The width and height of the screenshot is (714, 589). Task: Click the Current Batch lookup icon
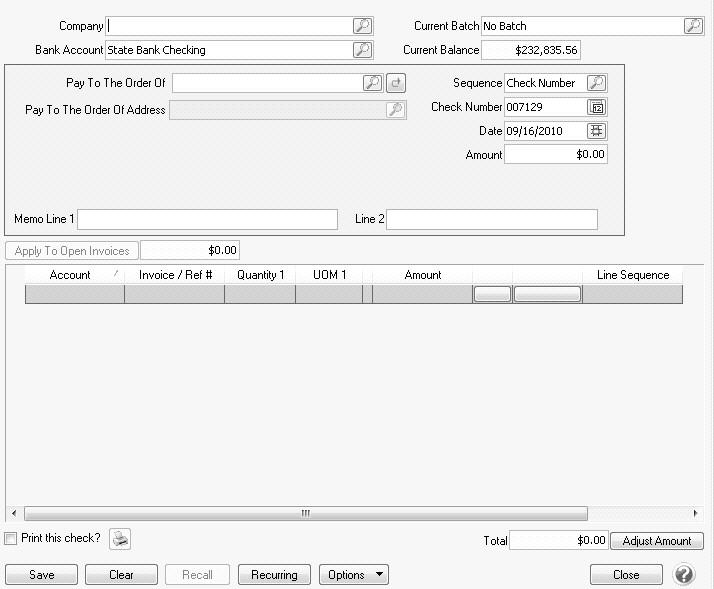693,26
